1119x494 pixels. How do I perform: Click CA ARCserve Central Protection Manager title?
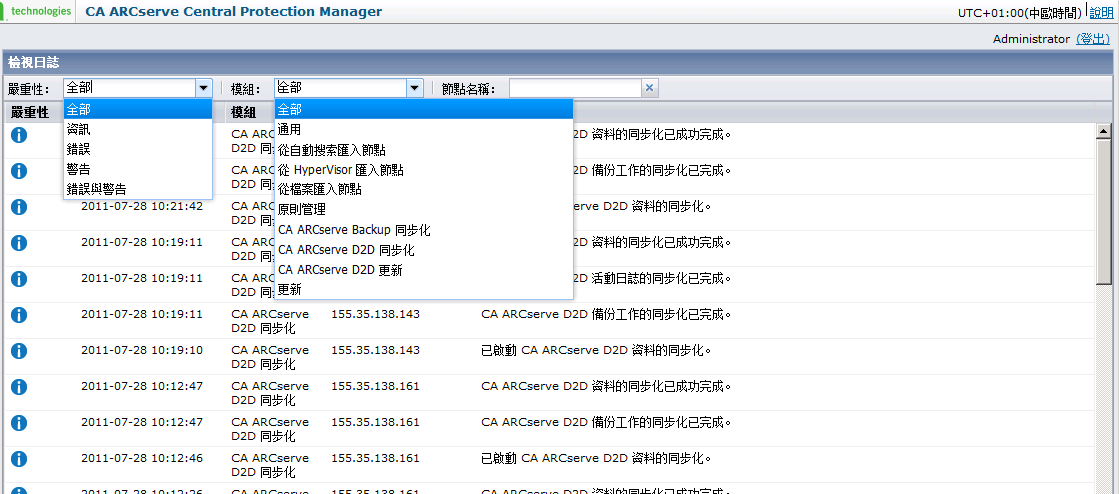[x=233, y=11]
